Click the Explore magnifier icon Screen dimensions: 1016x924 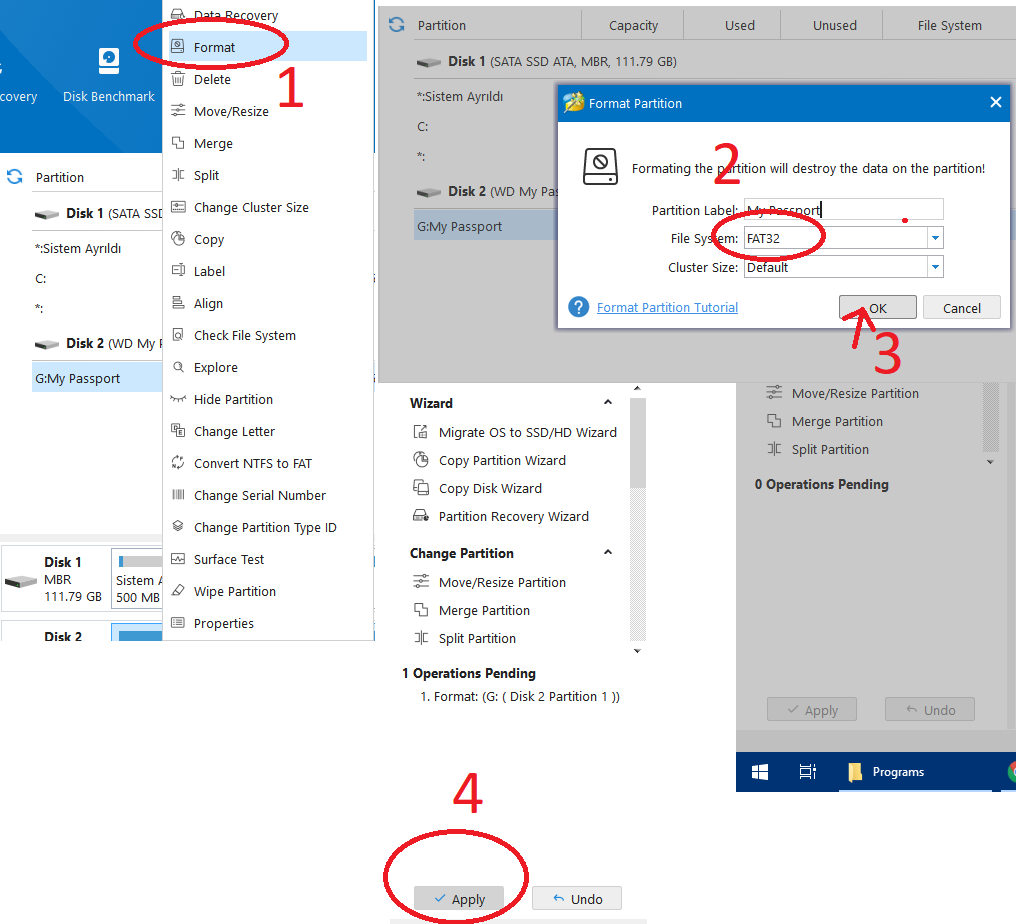(178, 367)
